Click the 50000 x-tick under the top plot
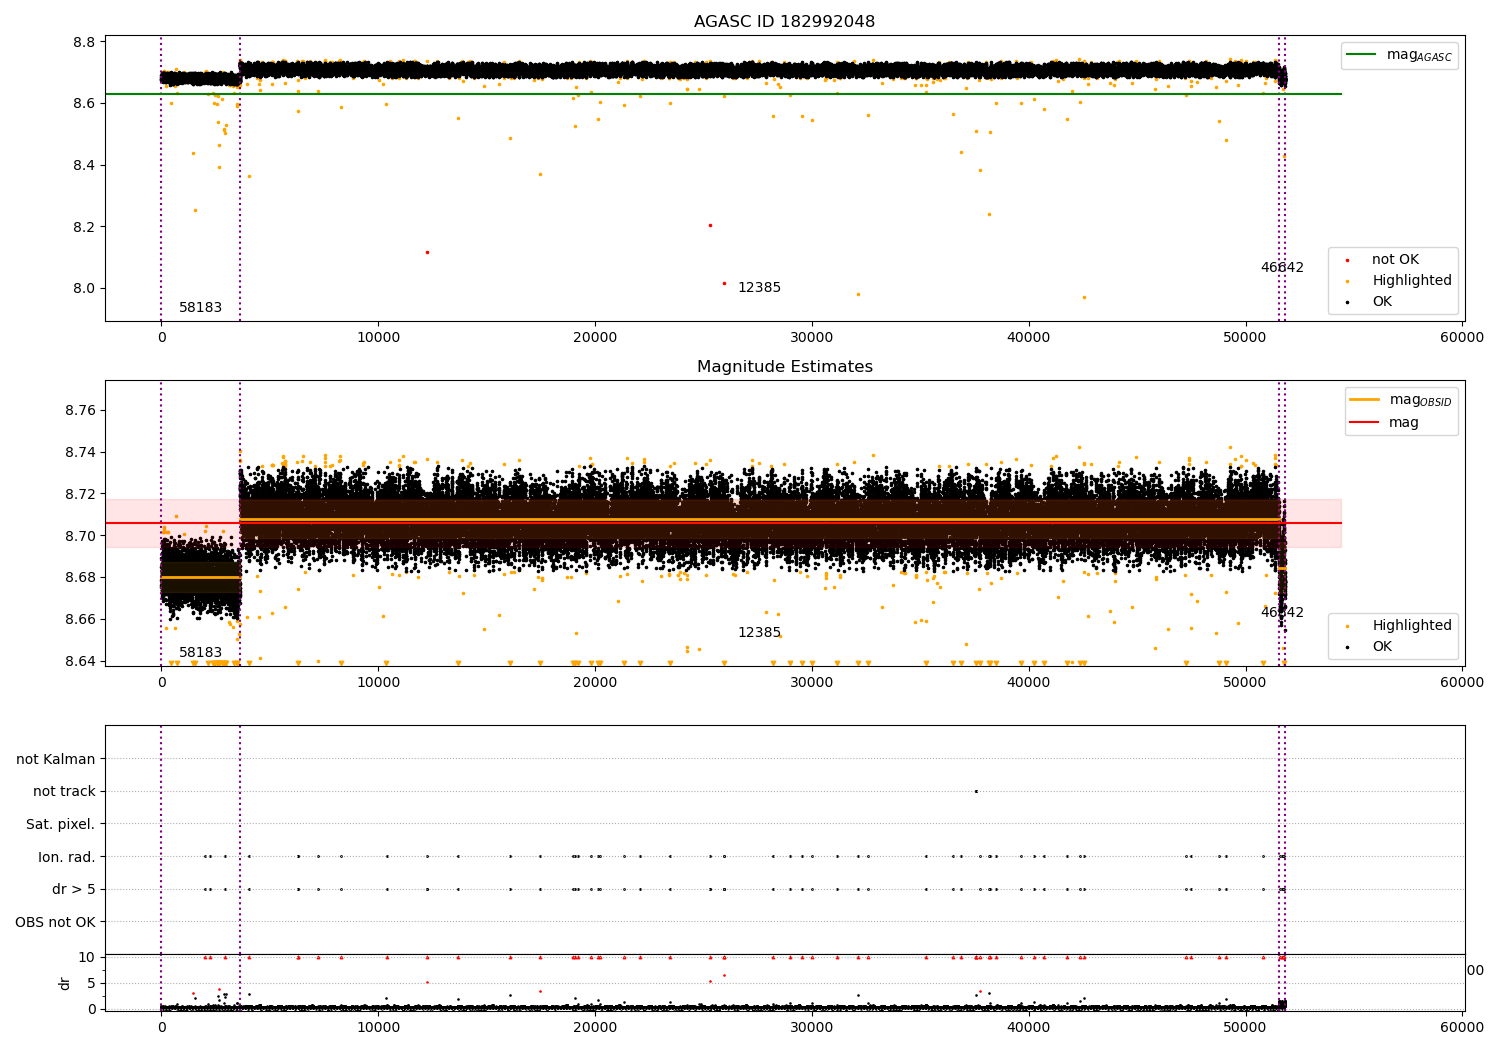 click(1246, 338)
